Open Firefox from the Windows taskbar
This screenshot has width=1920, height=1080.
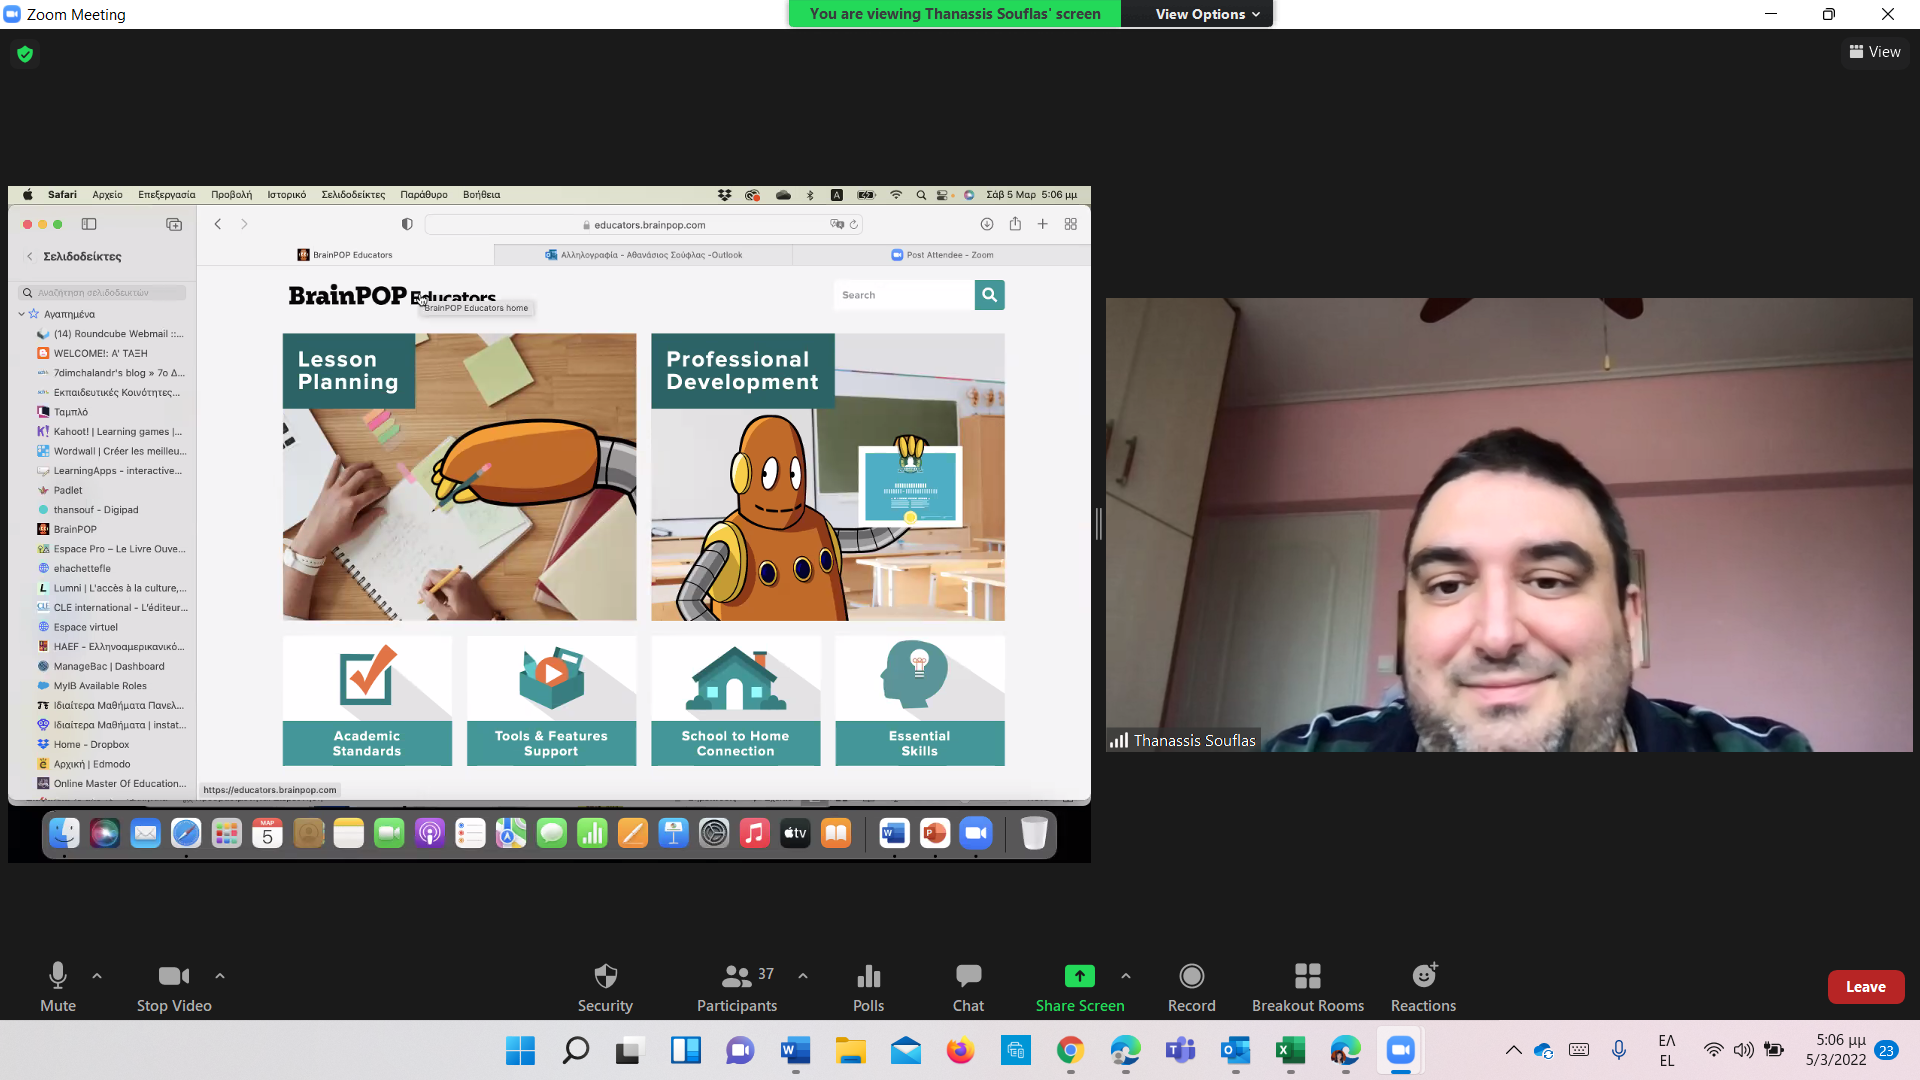coord(960,1050)
